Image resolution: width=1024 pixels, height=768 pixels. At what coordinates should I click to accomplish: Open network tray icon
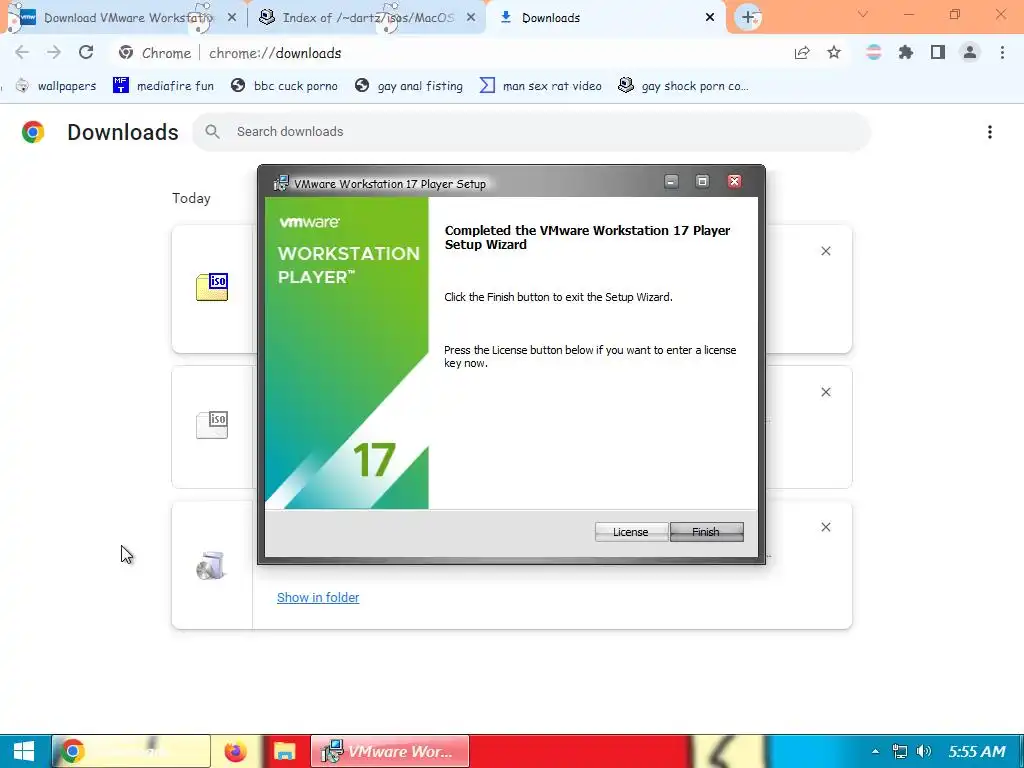point(900,752)
